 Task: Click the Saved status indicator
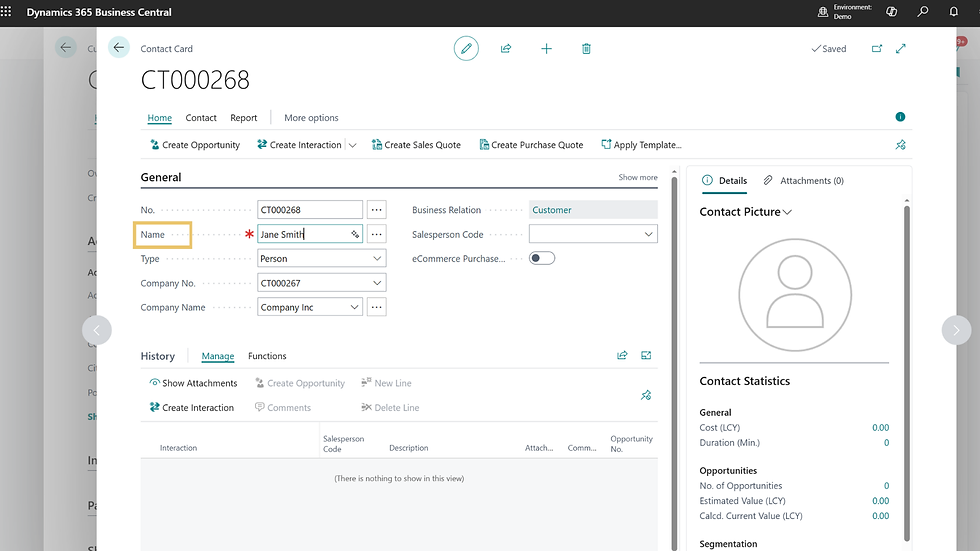[x=829, y=49]
